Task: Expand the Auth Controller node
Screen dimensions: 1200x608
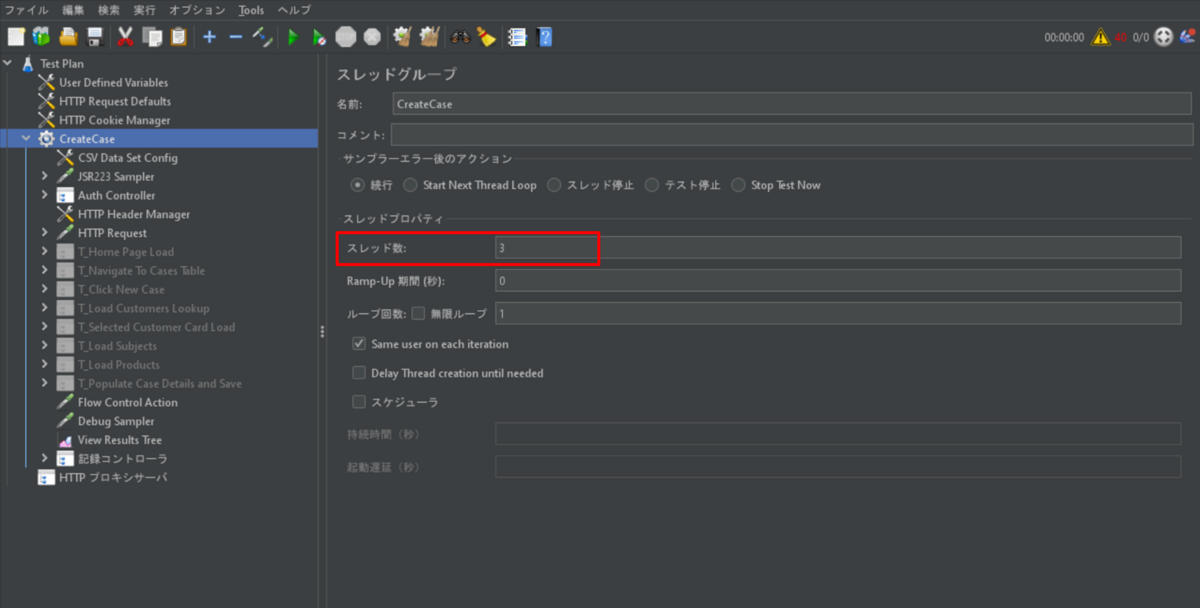Action: pyautogui.click(x=45, y=196)
